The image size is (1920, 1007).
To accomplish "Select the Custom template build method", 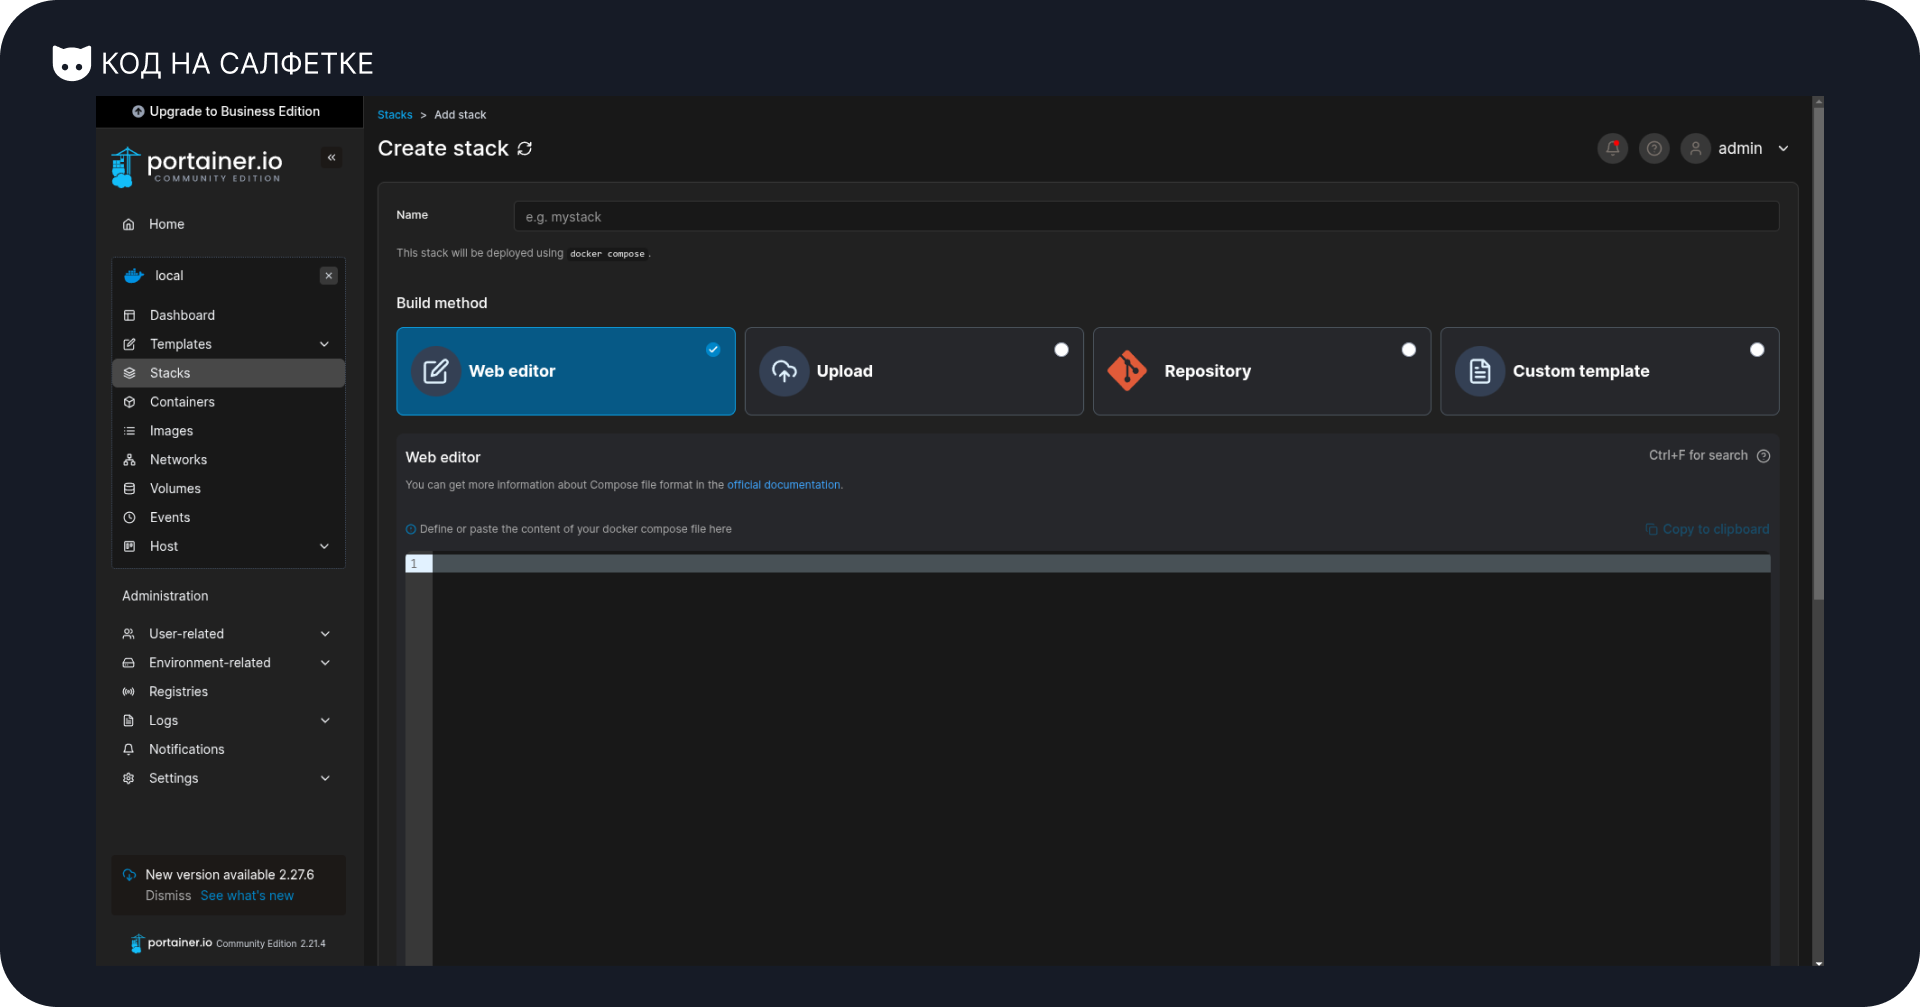I will pyautogui.click(x=1610, y=371).
